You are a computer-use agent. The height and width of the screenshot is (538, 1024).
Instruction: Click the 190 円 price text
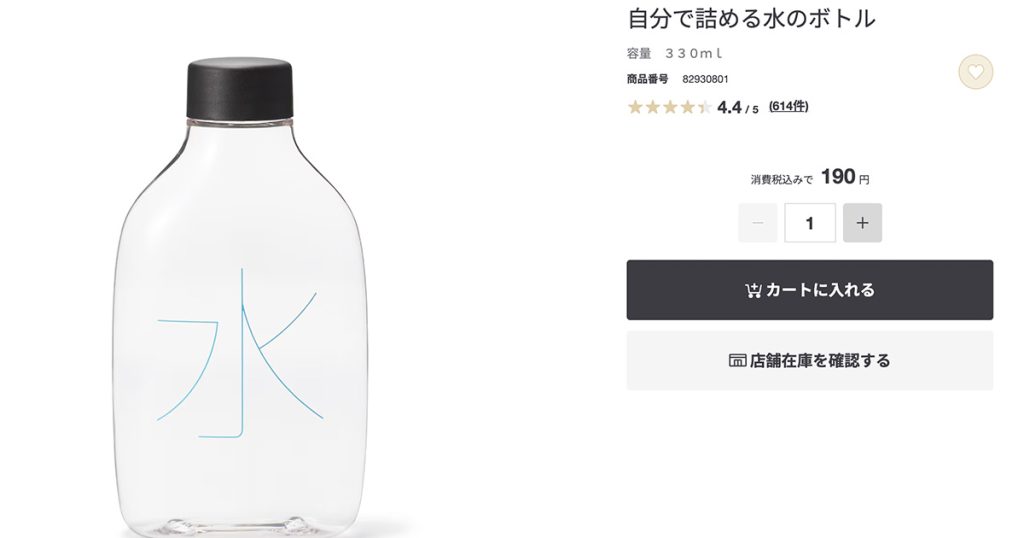pyautogui.click(x=845, y=177)
